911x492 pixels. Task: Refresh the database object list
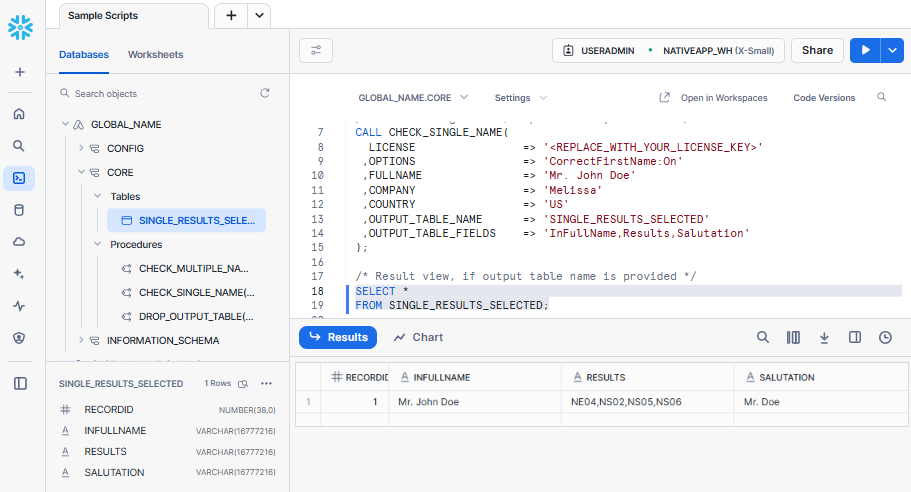coord(265,93)
